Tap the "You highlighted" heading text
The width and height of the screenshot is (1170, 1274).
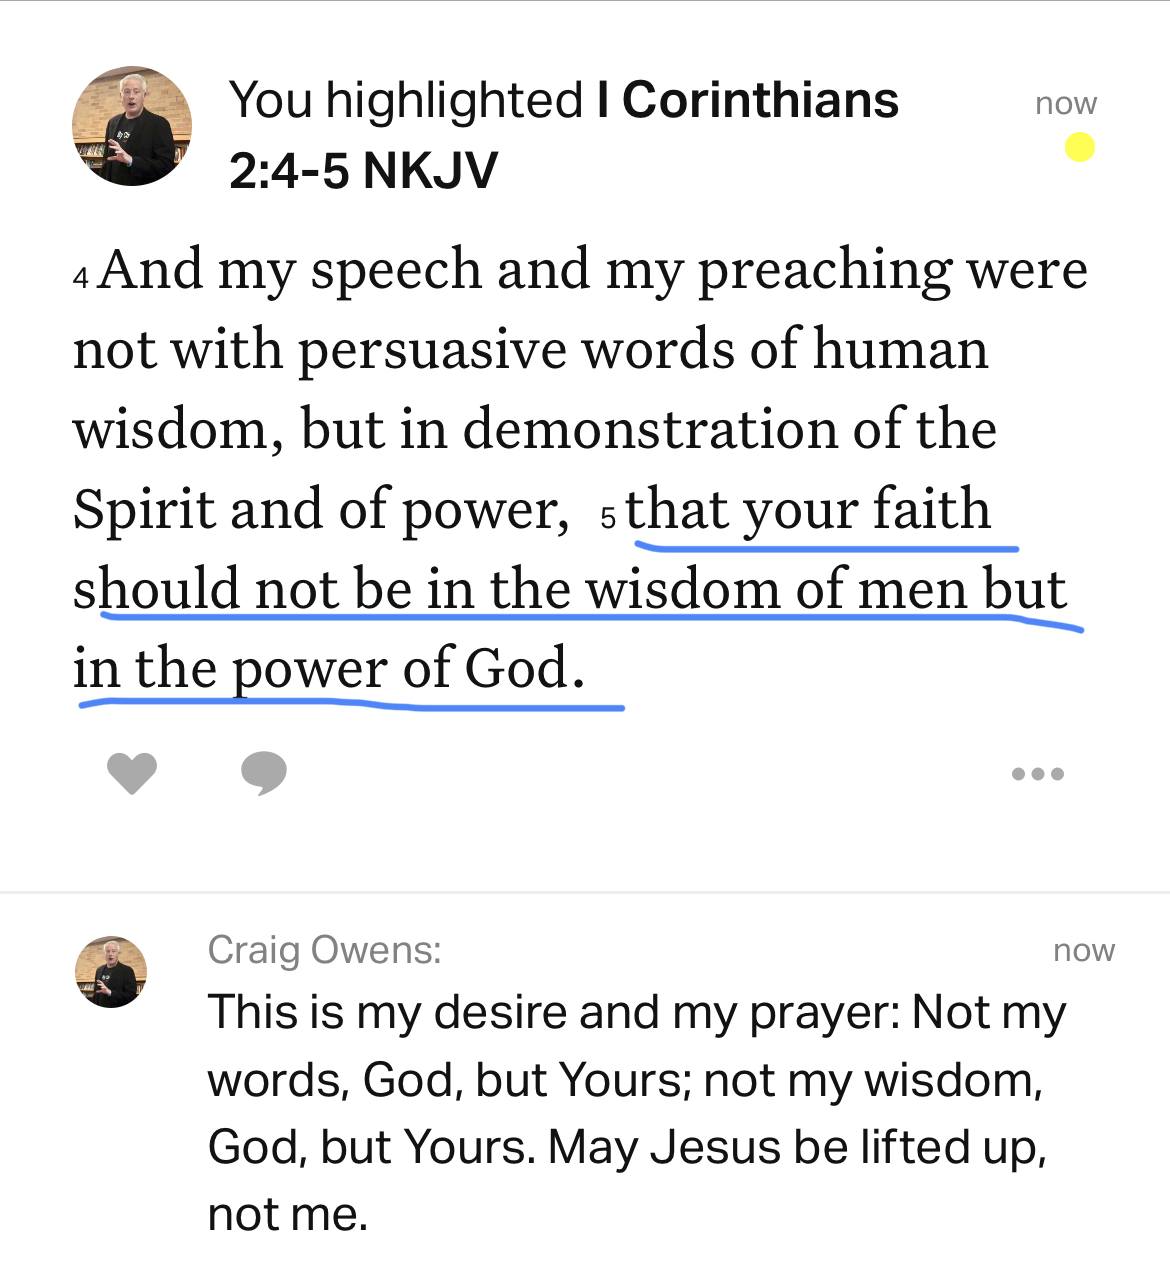click(405, 100)
